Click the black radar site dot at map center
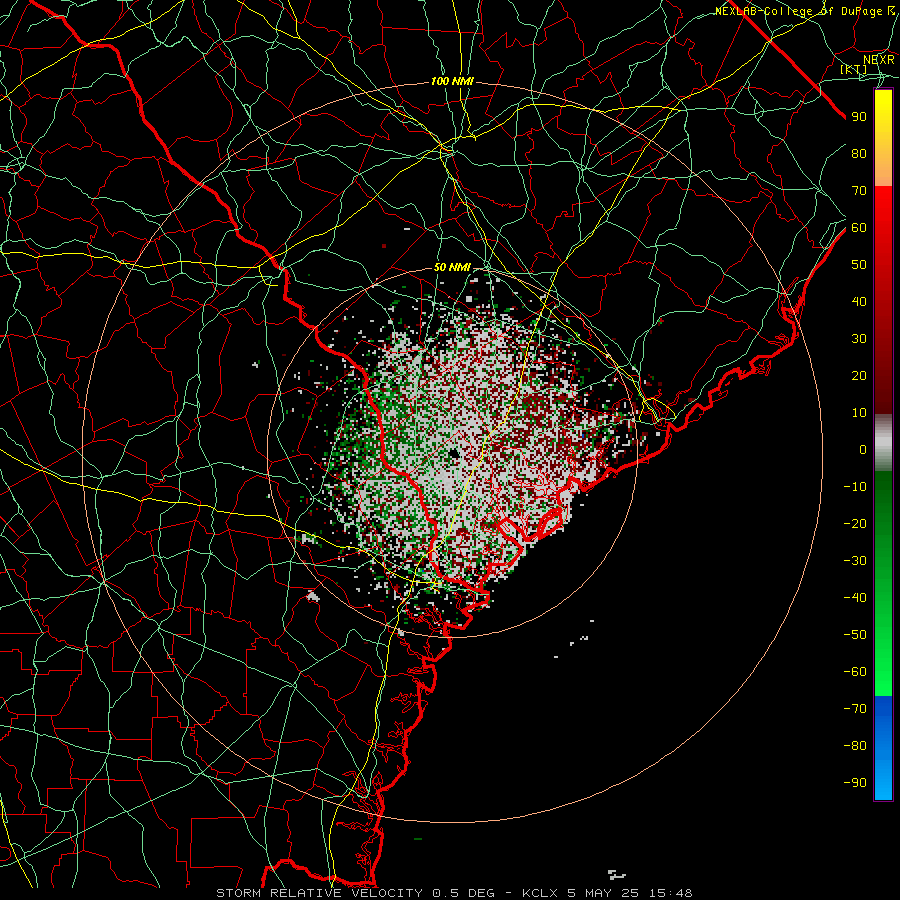Viewport: 900px width, 900px height. click(x=455, y=454)
